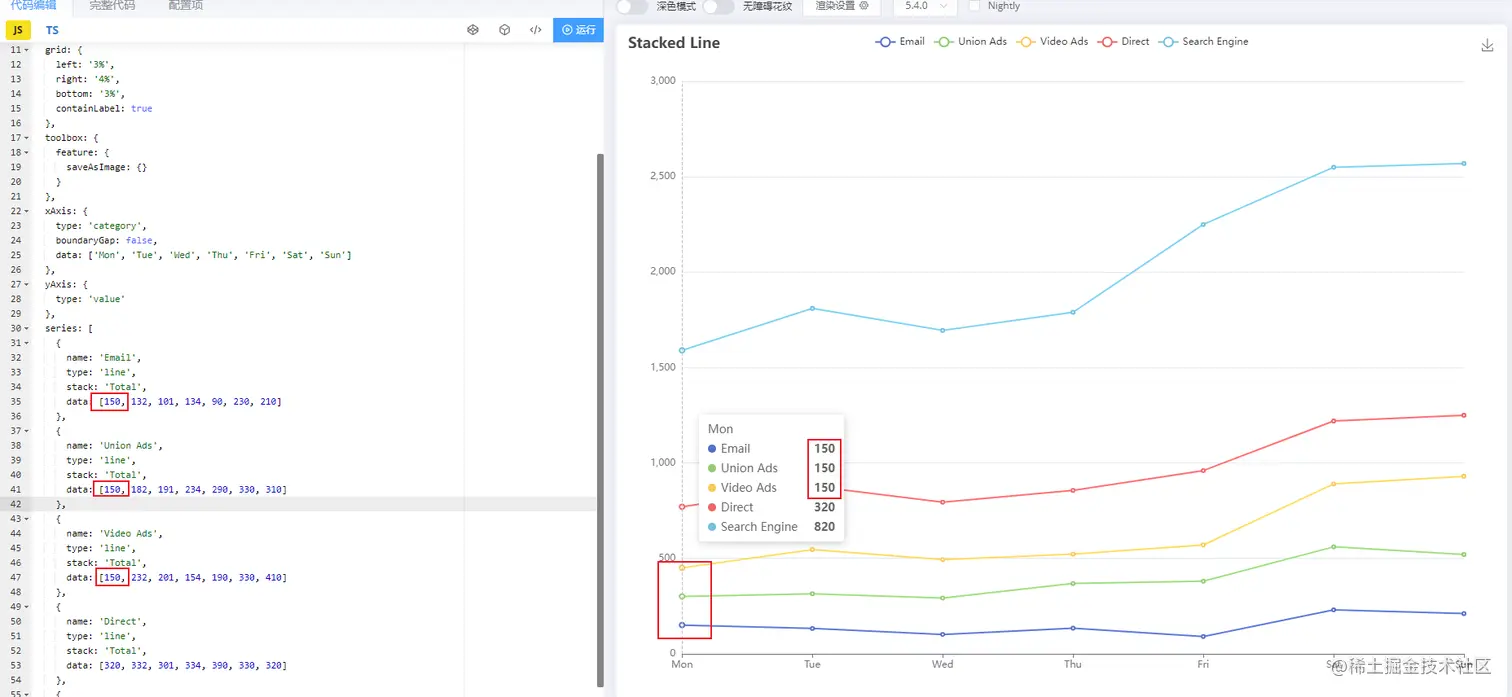The image size is (1512, 697).
Task: Toggle 无障碍花纹 pattern switch
Action: coord(718,6)
